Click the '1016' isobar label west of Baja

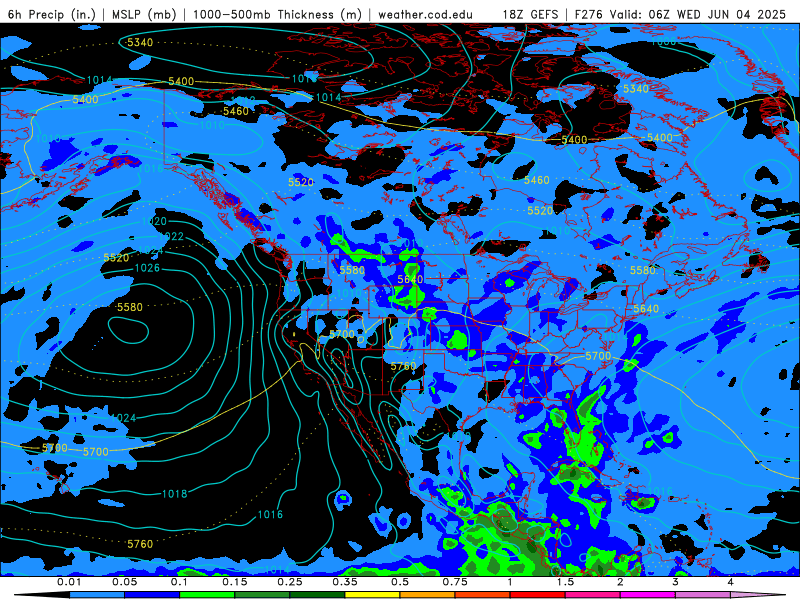pos(270,514)
